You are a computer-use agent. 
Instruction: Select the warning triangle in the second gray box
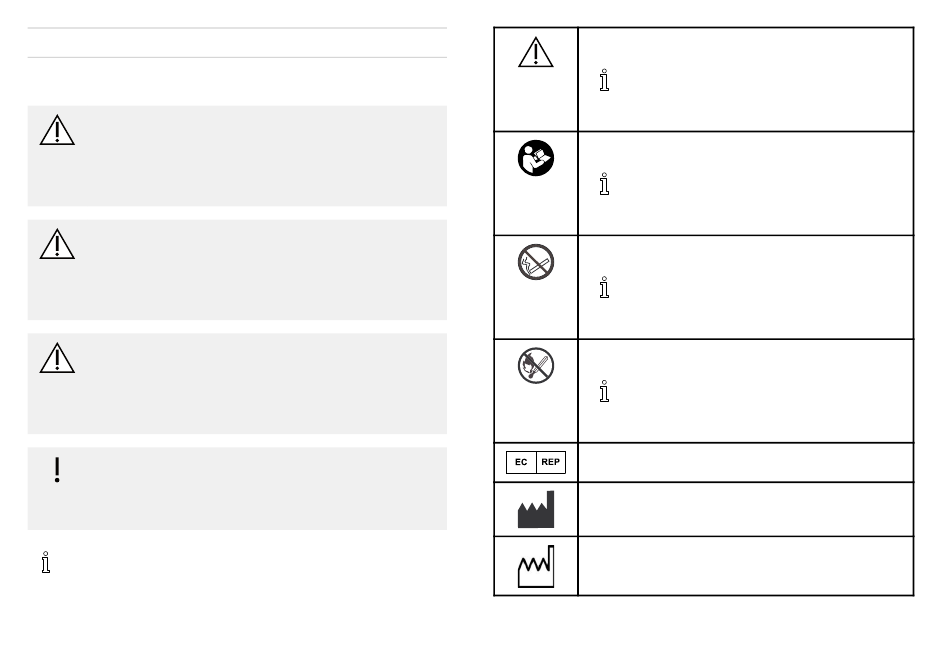[x=57, y=244]
